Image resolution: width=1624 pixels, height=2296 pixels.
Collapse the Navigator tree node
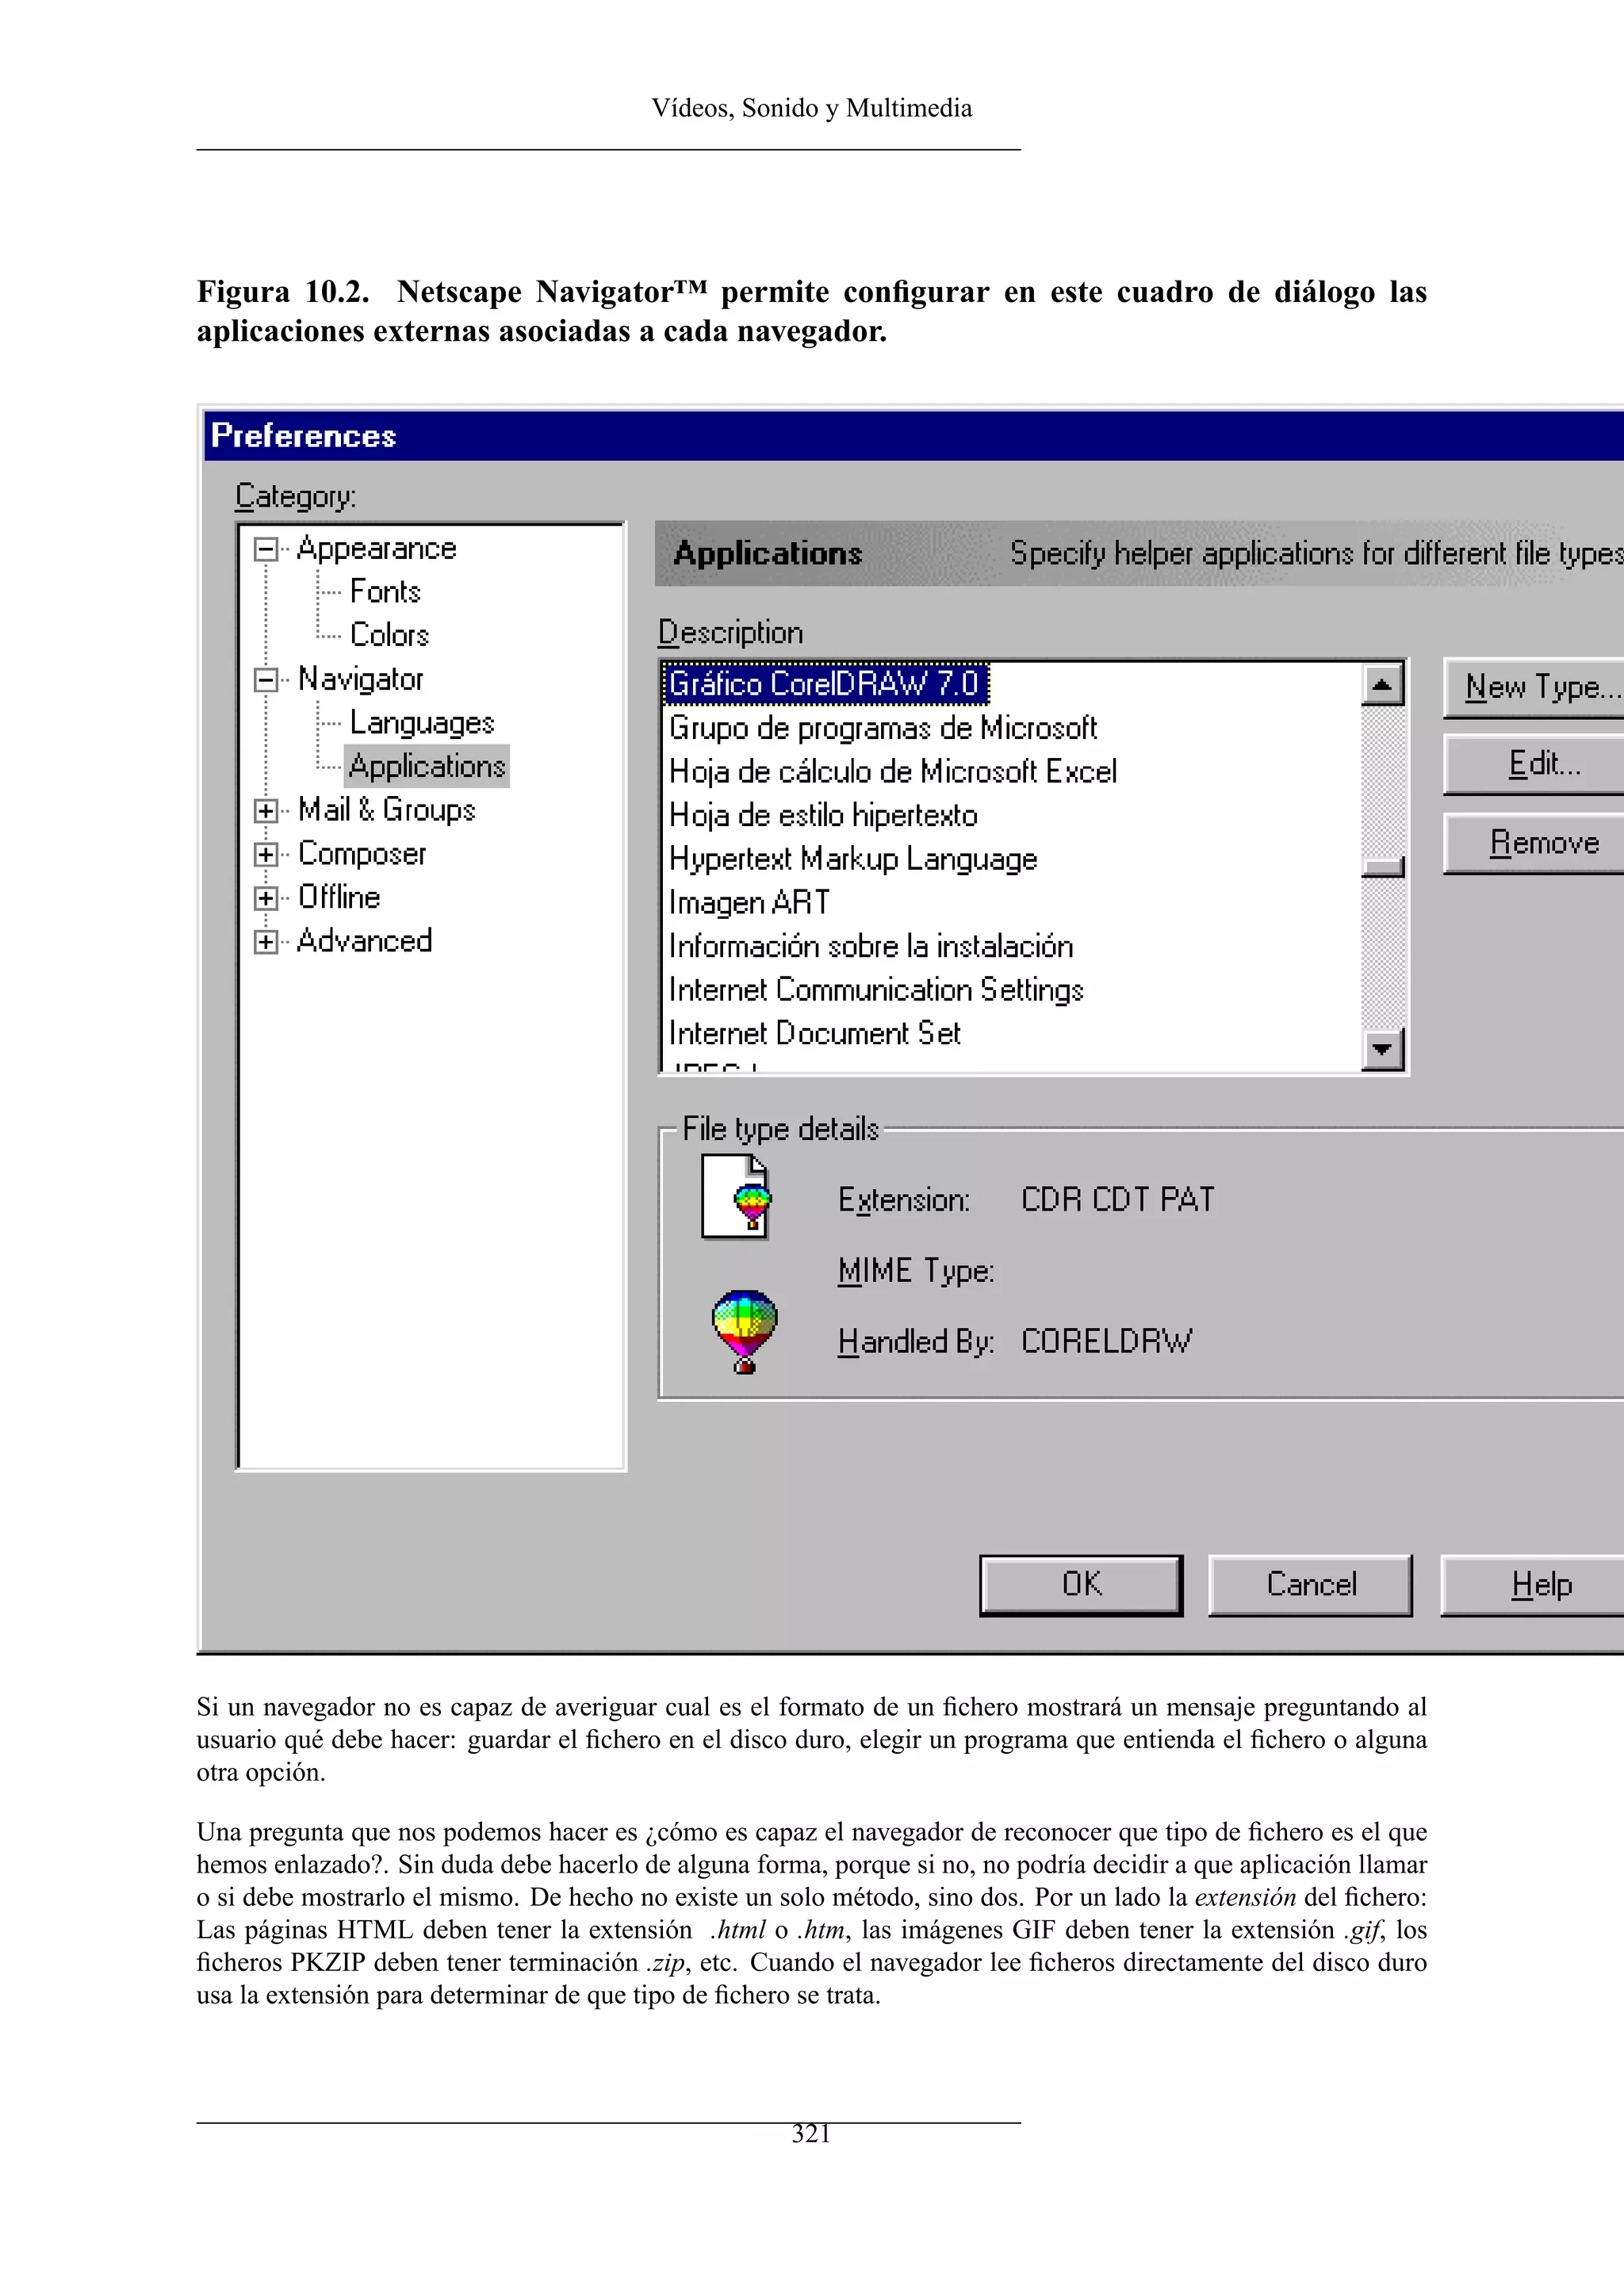coord(265,680)
